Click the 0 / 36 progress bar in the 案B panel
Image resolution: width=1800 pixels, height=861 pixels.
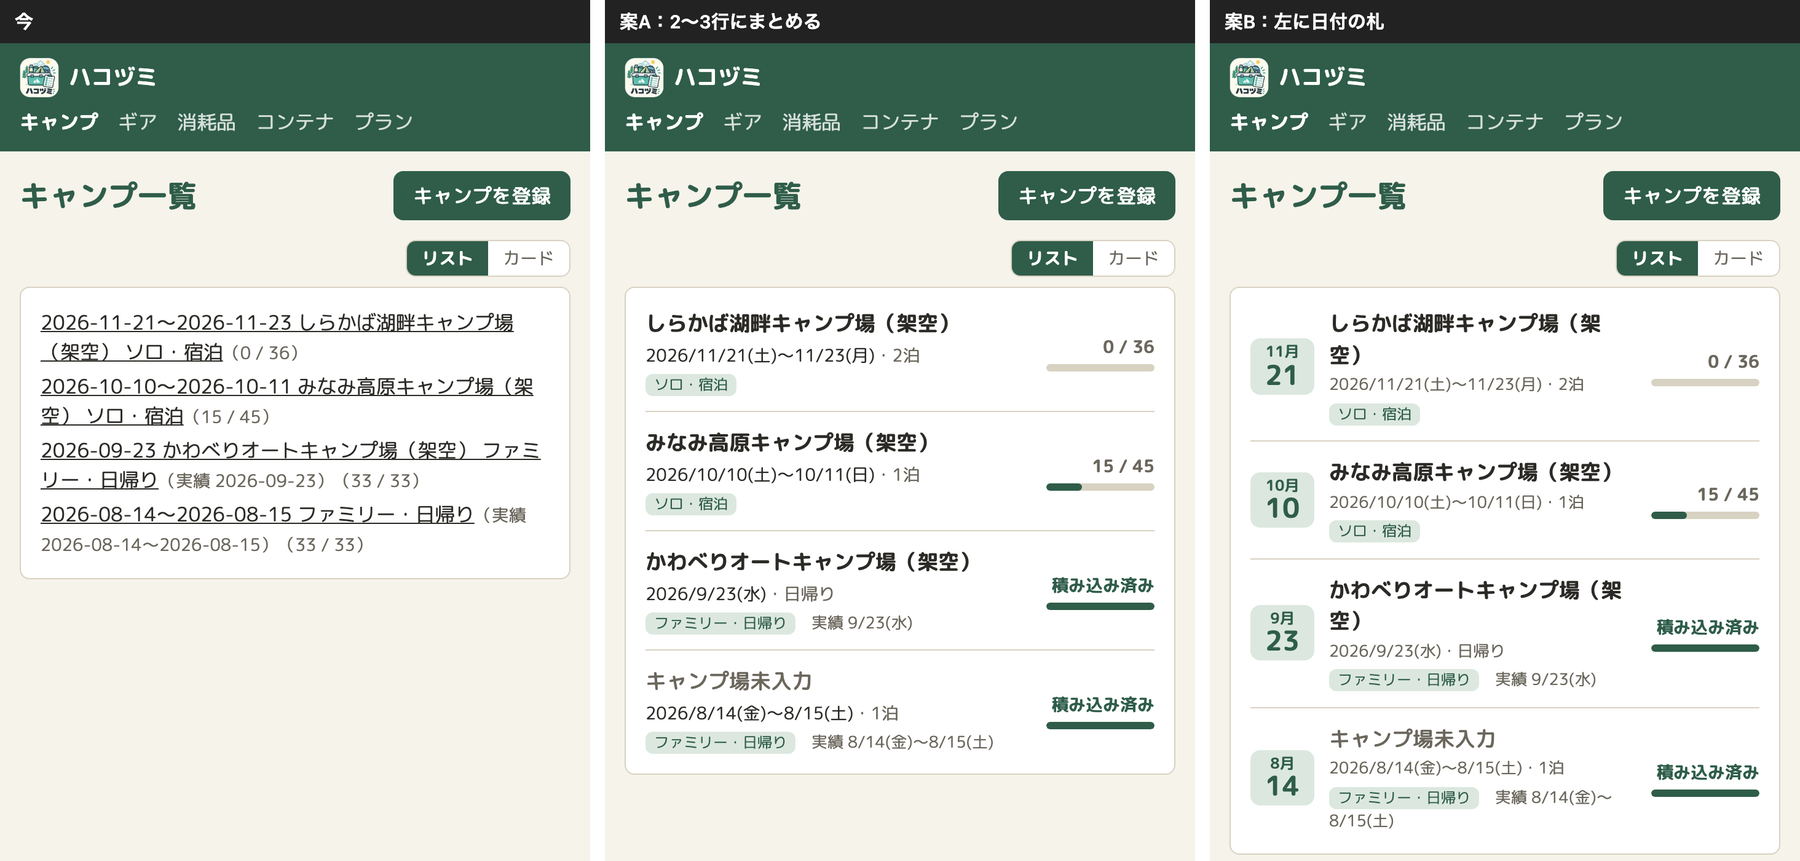(1705, 382)
